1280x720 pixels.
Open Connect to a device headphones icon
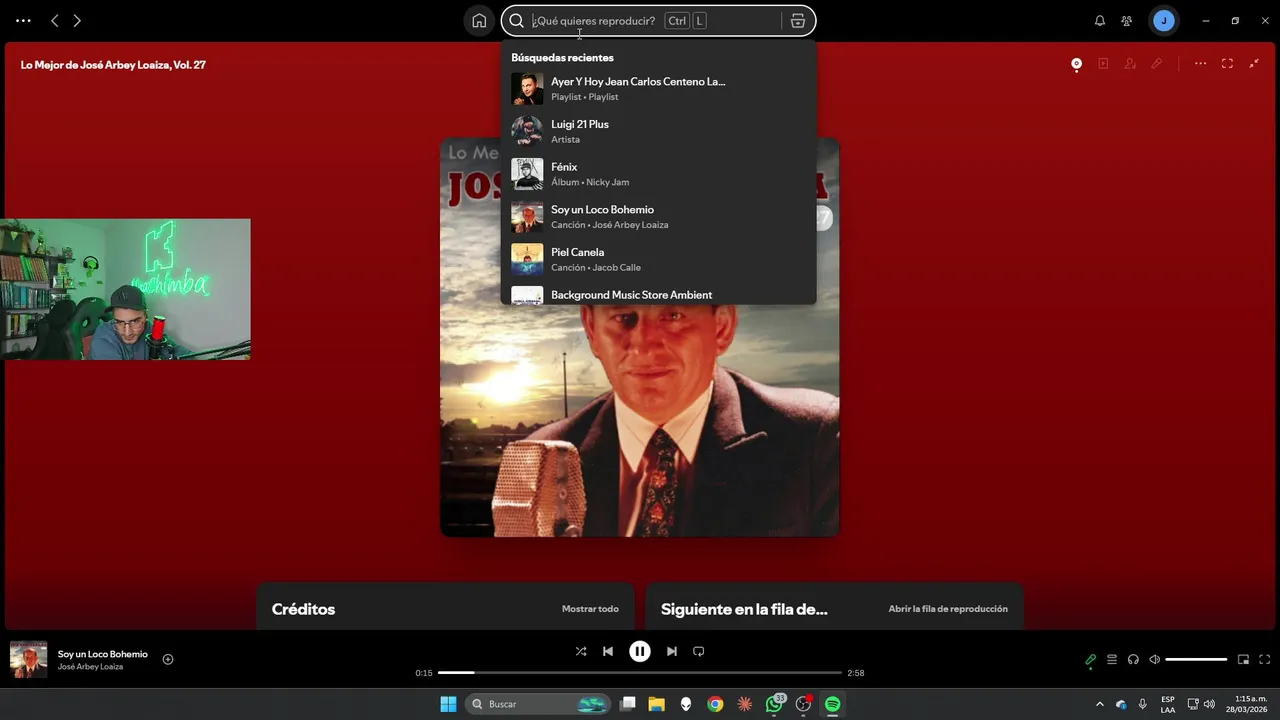point(1133,659)
